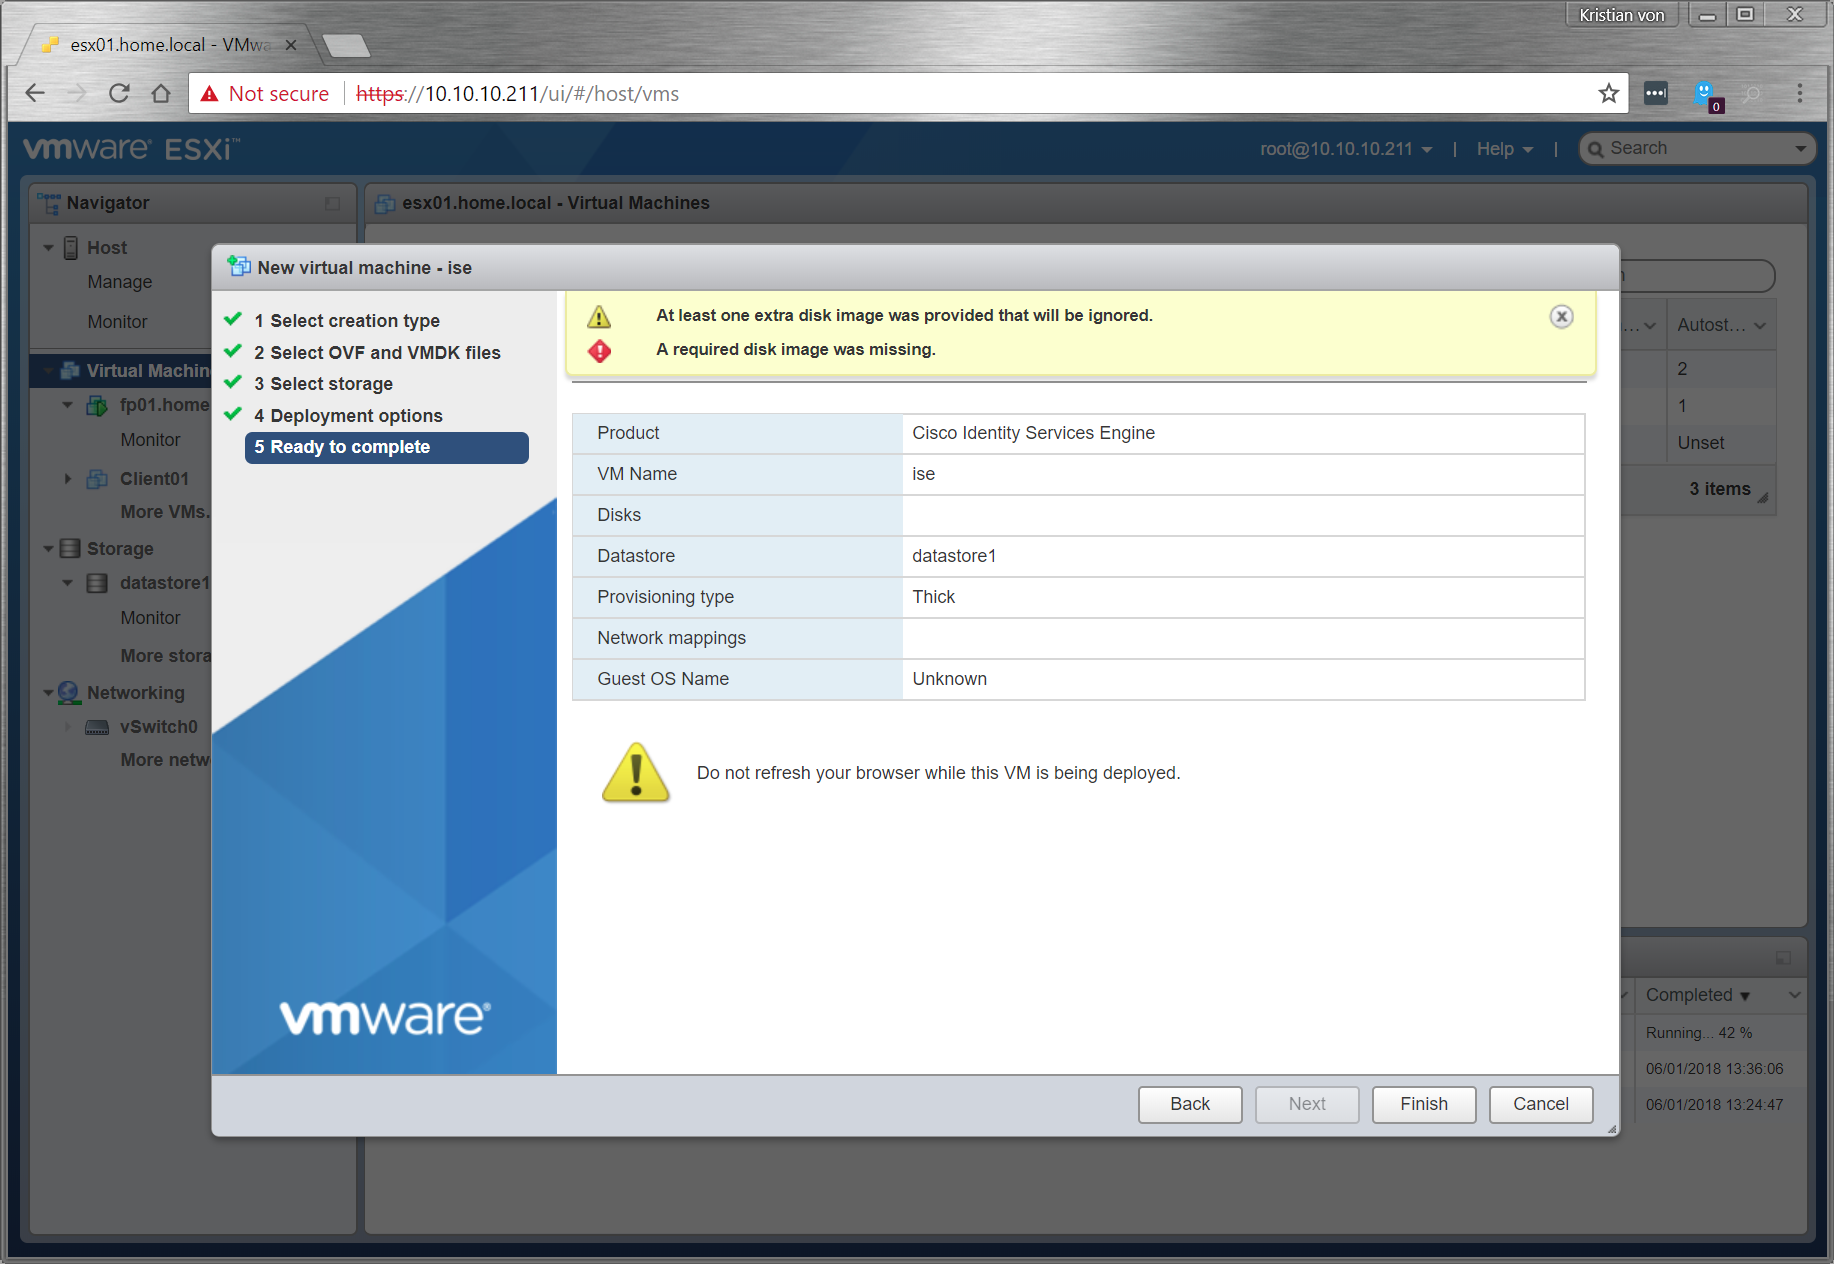Click the '3 items' count text

coord(1720,489)
